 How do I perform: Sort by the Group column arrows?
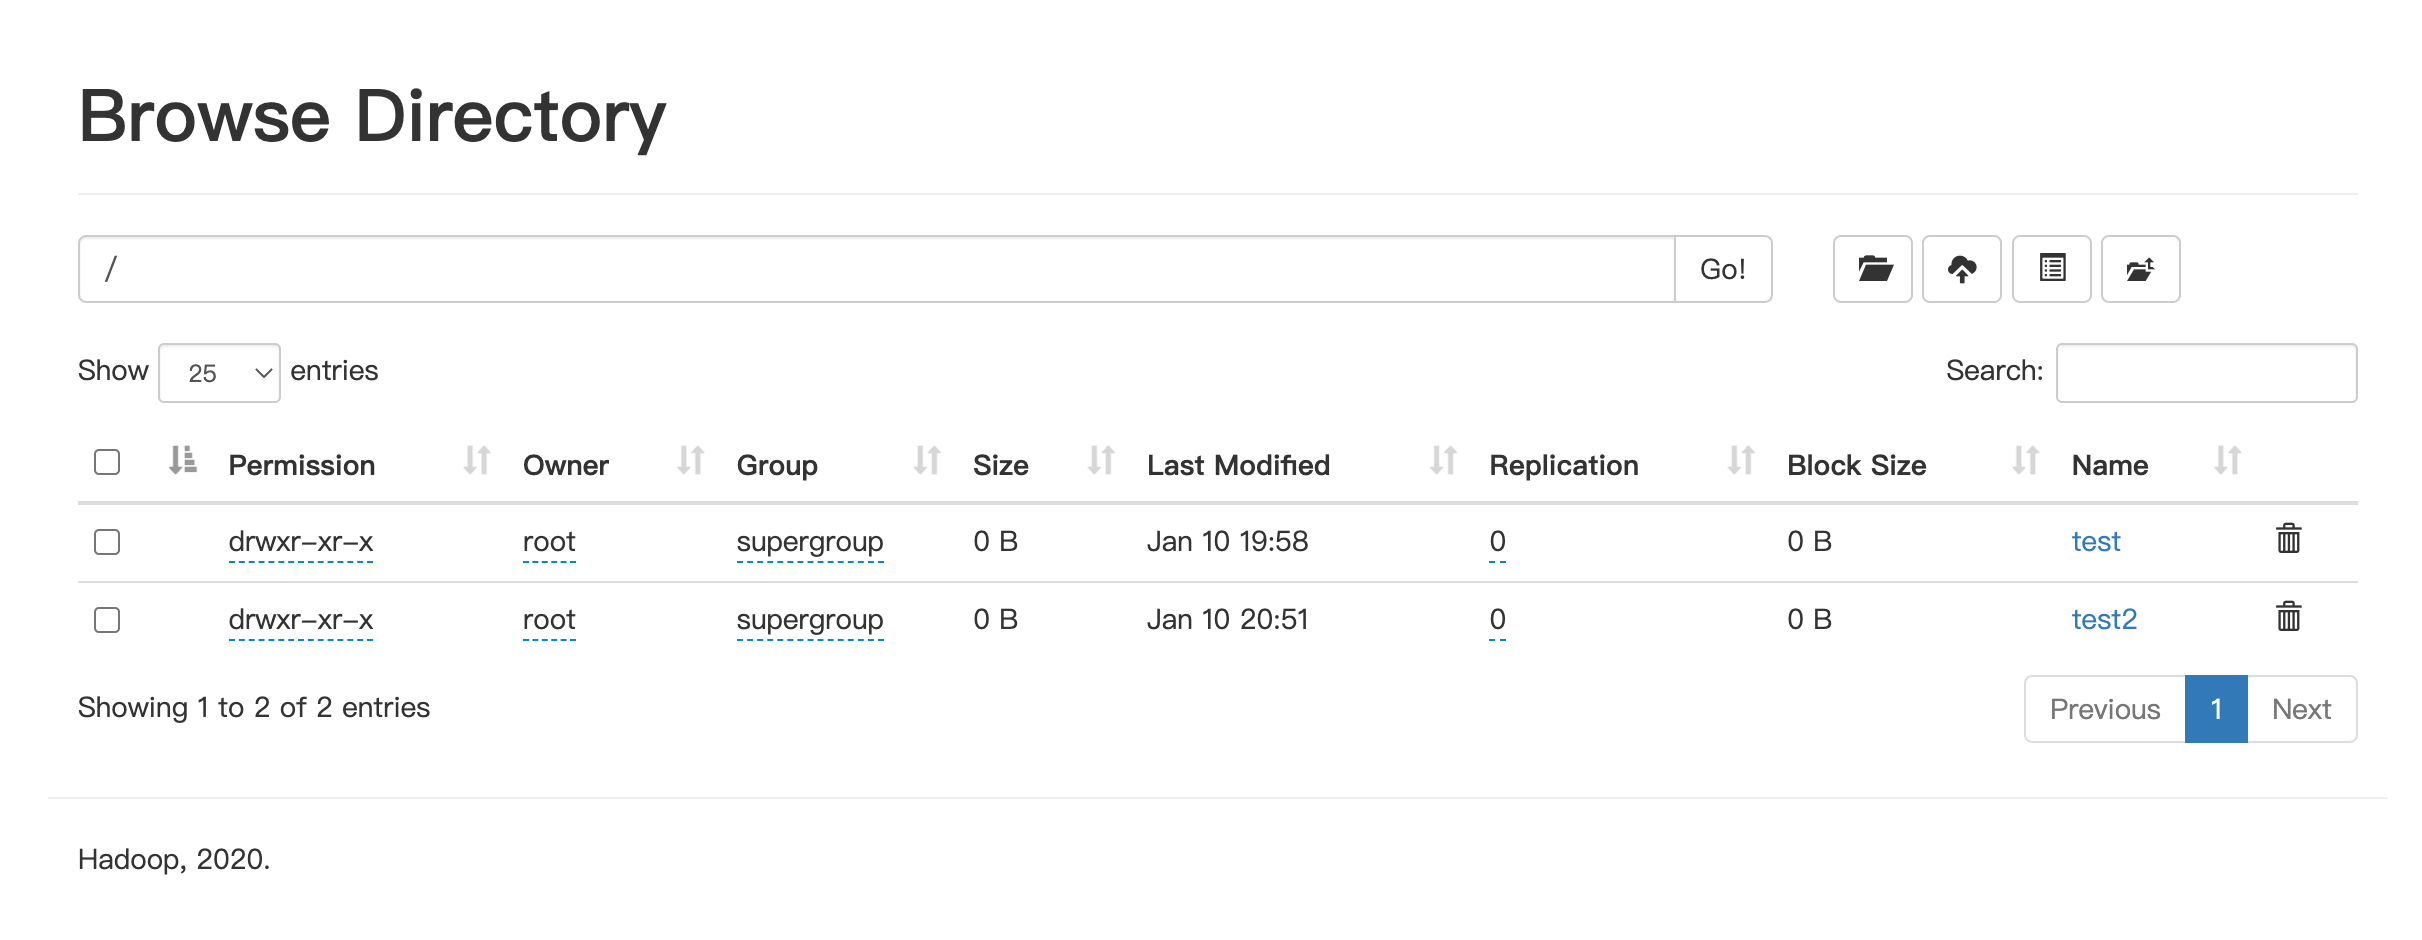pyautogui.click(x=927, y=460)
